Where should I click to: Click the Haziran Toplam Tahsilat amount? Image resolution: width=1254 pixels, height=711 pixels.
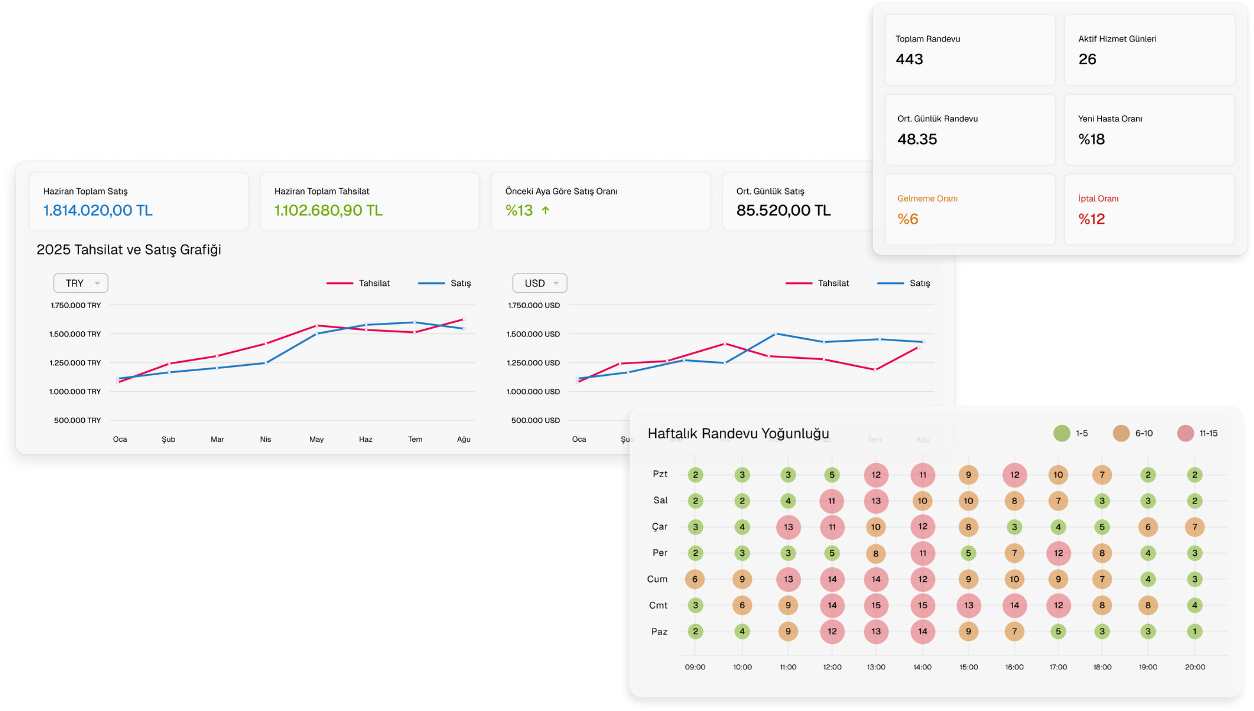pyautogui.click(x=328, y=211)
